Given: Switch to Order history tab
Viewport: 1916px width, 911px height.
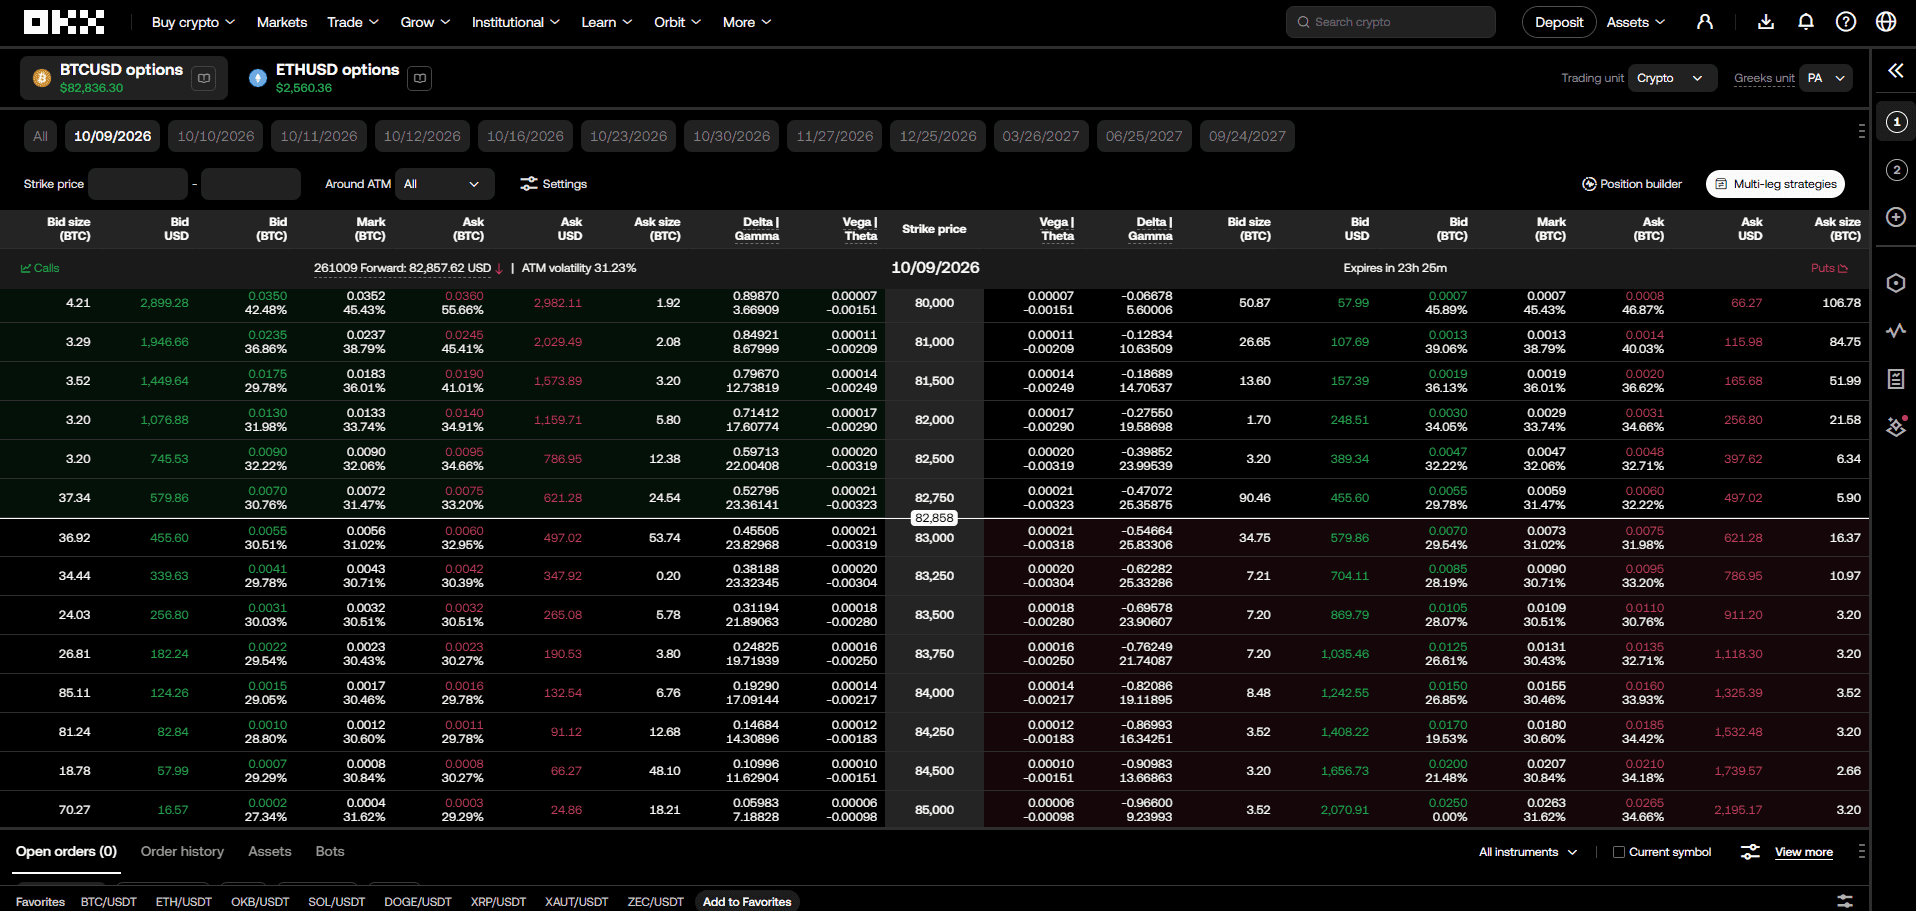Looking at the screenshot, I should pos(182,852).
